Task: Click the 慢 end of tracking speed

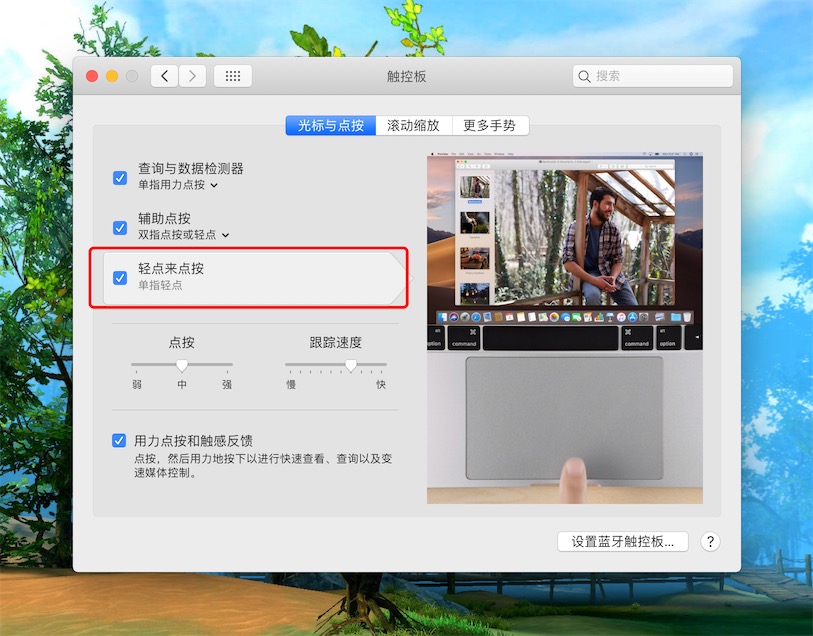Action: [x=291, y=384]
